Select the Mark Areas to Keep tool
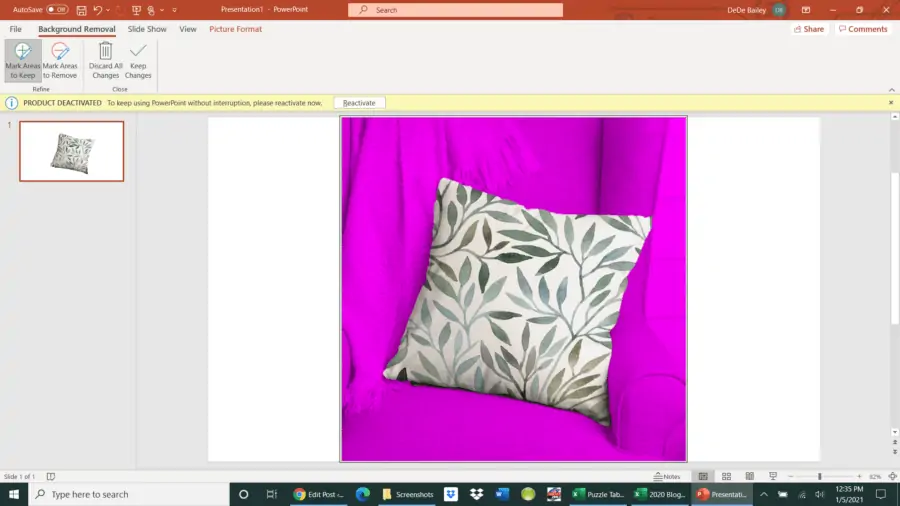This screenshot has height=506, width=900. [23, 60]
